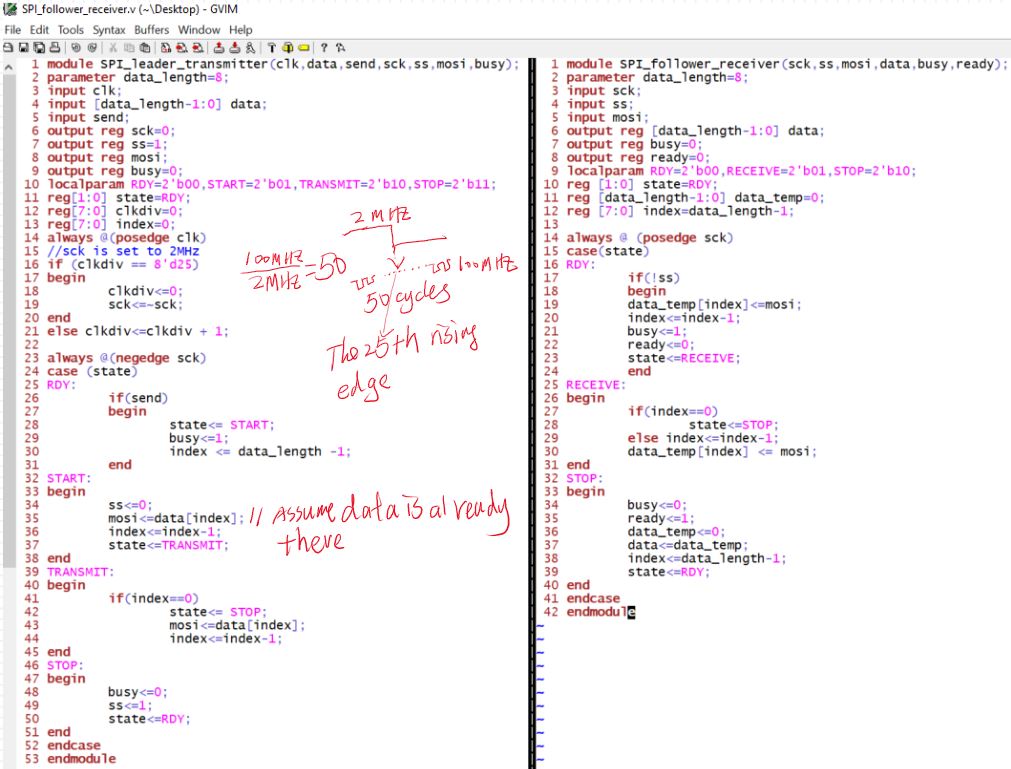Click the Load session toolbar icon

pos(219,48)
